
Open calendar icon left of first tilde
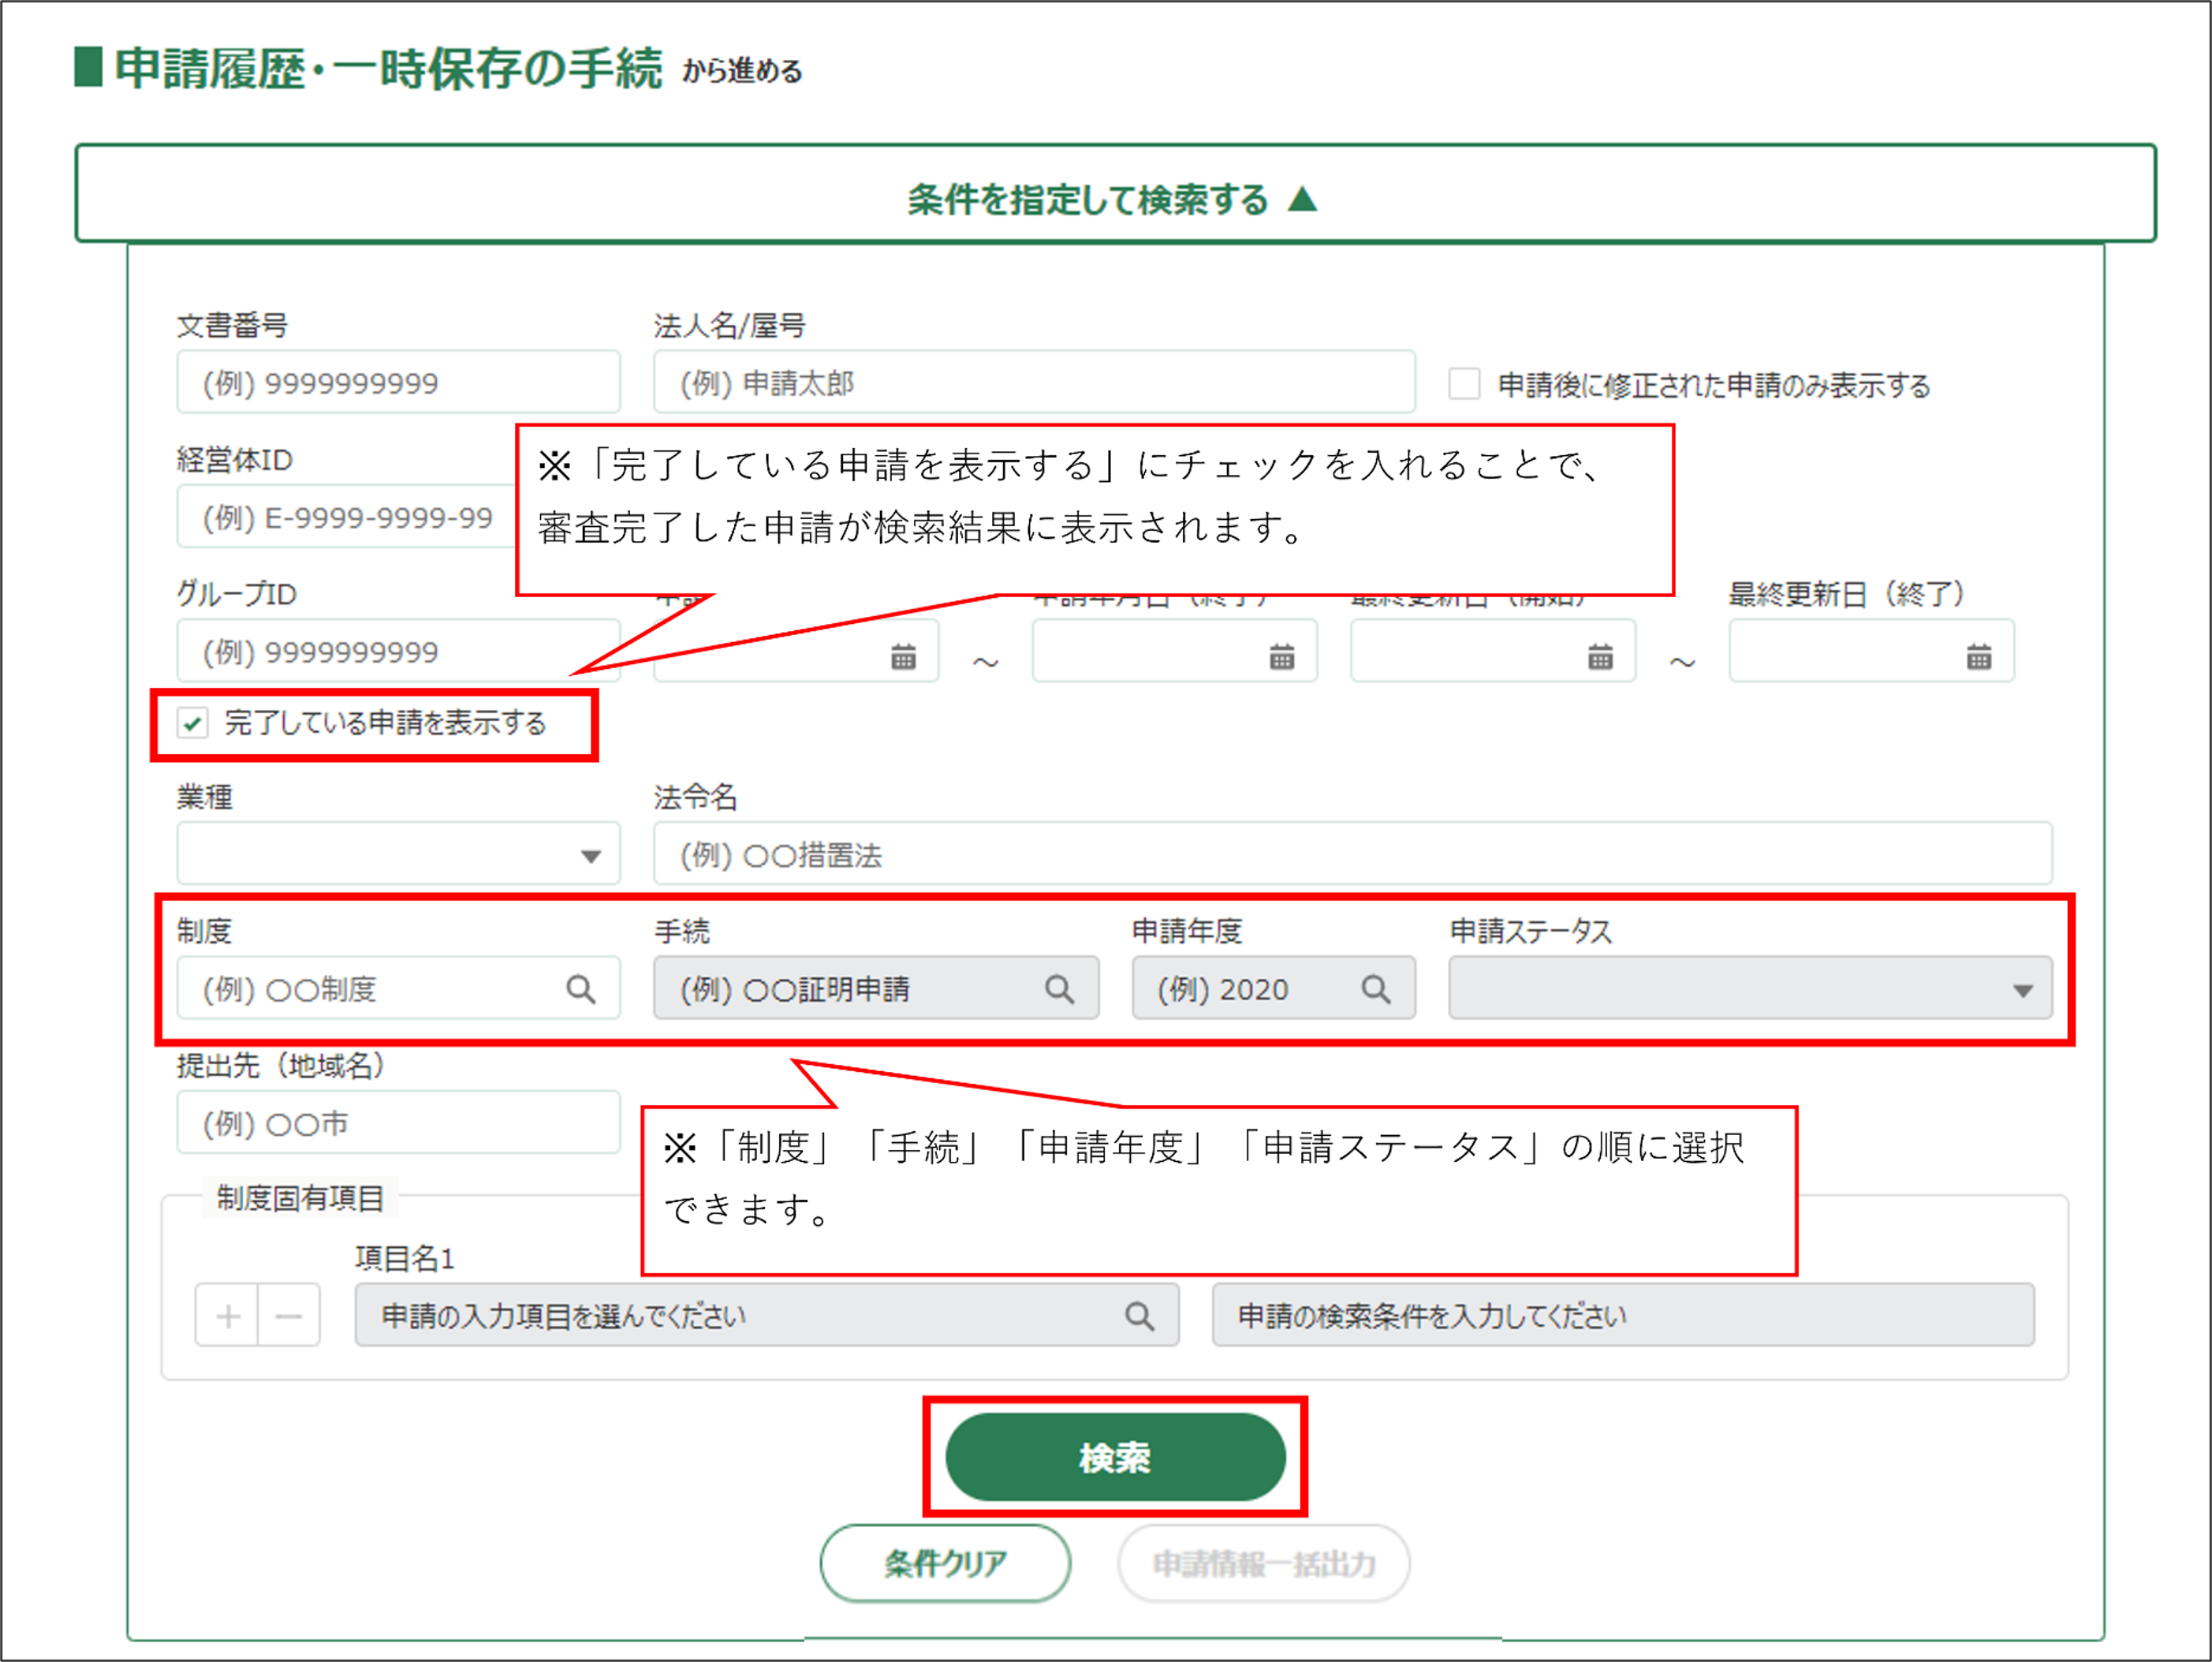903,657
